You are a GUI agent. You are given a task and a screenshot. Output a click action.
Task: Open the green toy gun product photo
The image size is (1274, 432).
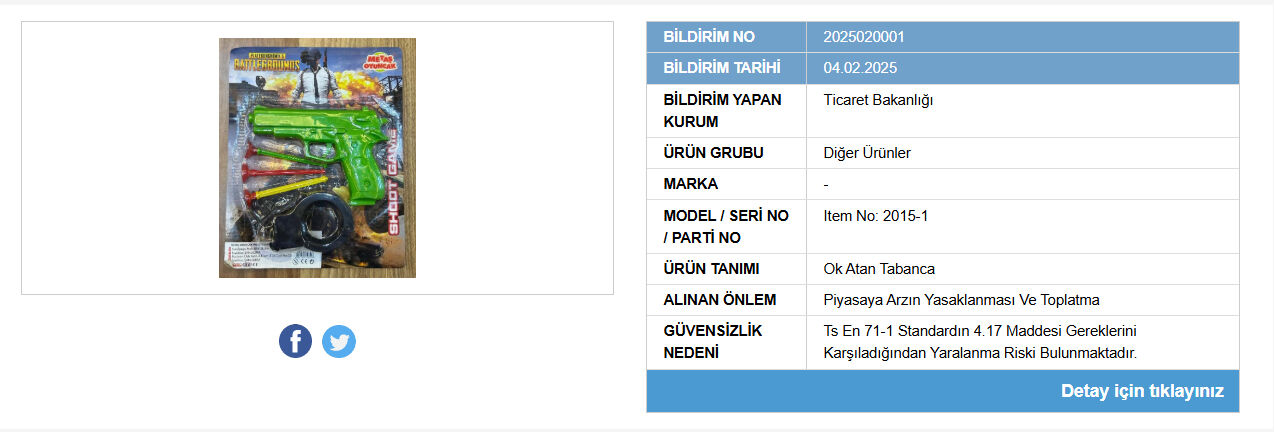[317, 158]
